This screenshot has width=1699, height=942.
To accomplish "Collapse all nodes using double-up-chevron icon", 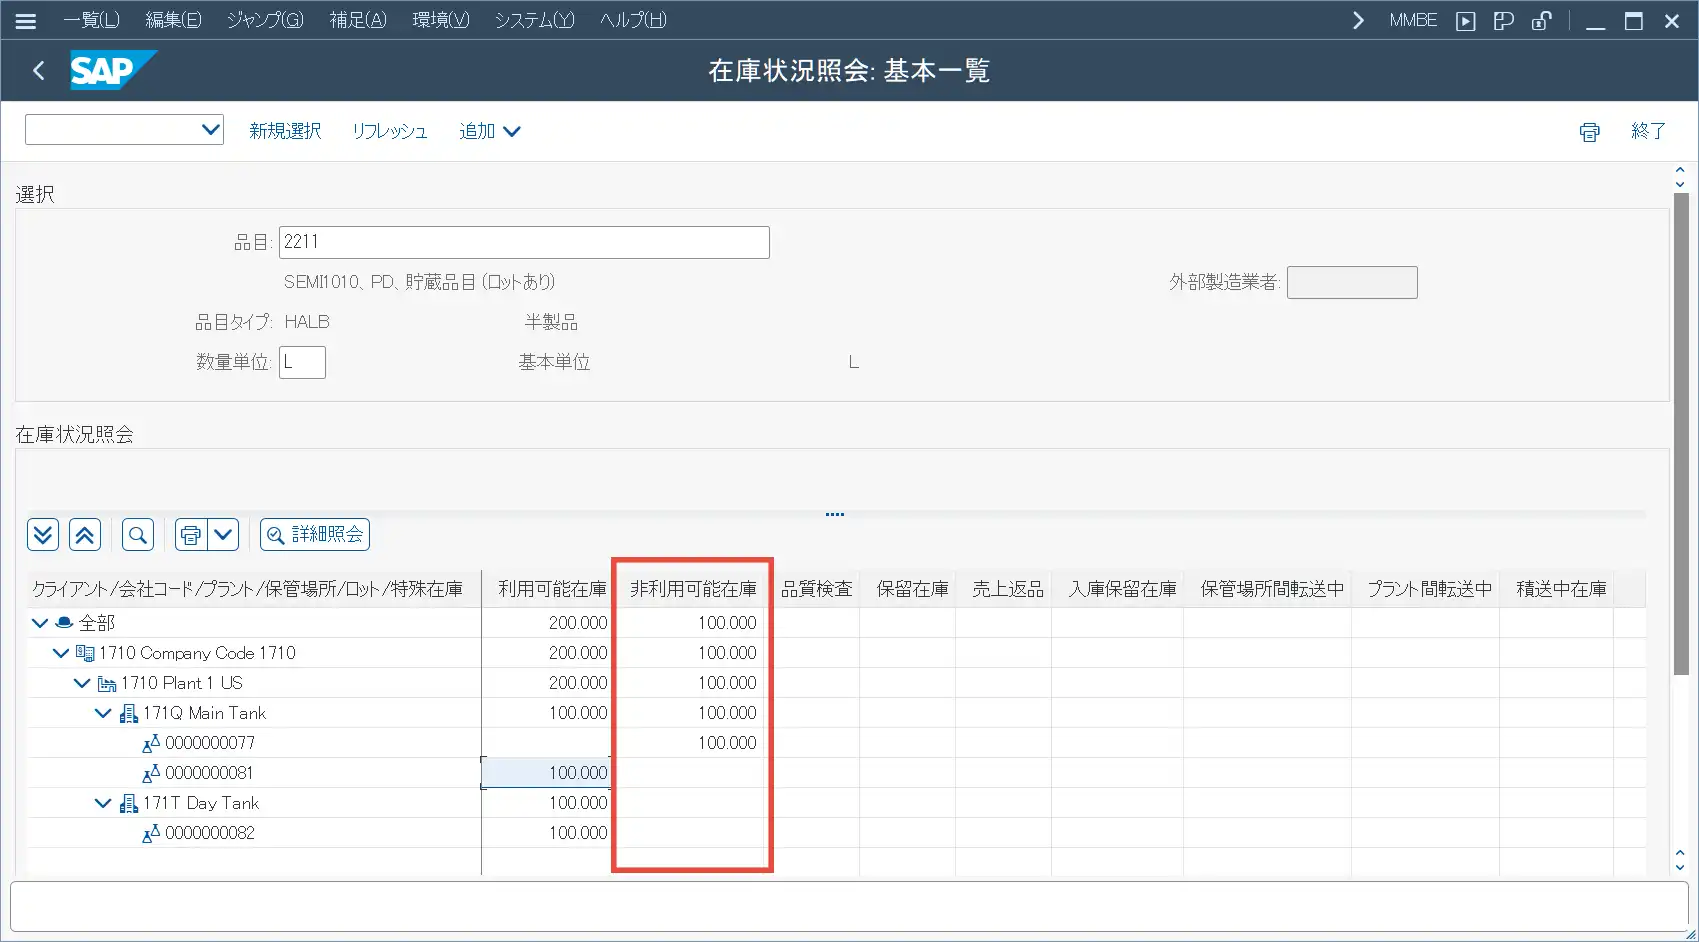I will pyautogui.click(x=85, y=534).
